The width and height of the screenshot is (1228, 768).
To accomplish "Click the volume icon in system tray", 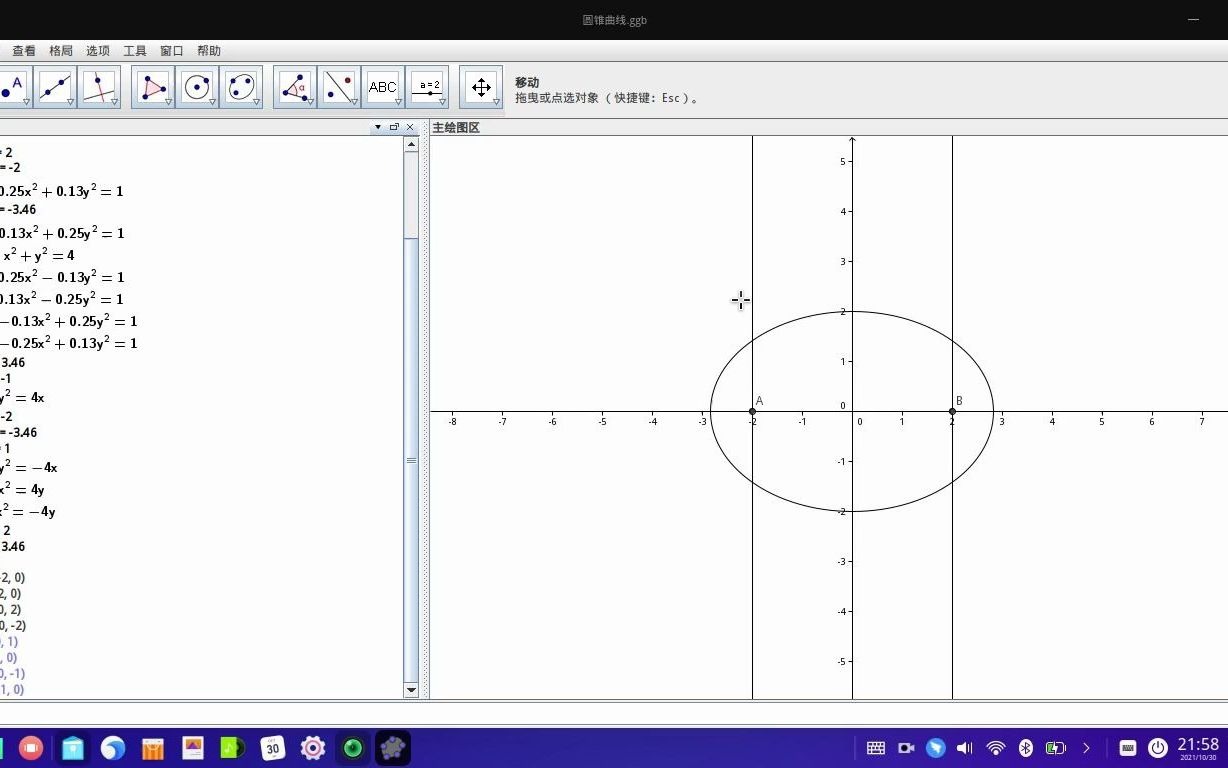I will tap(963, 748).
